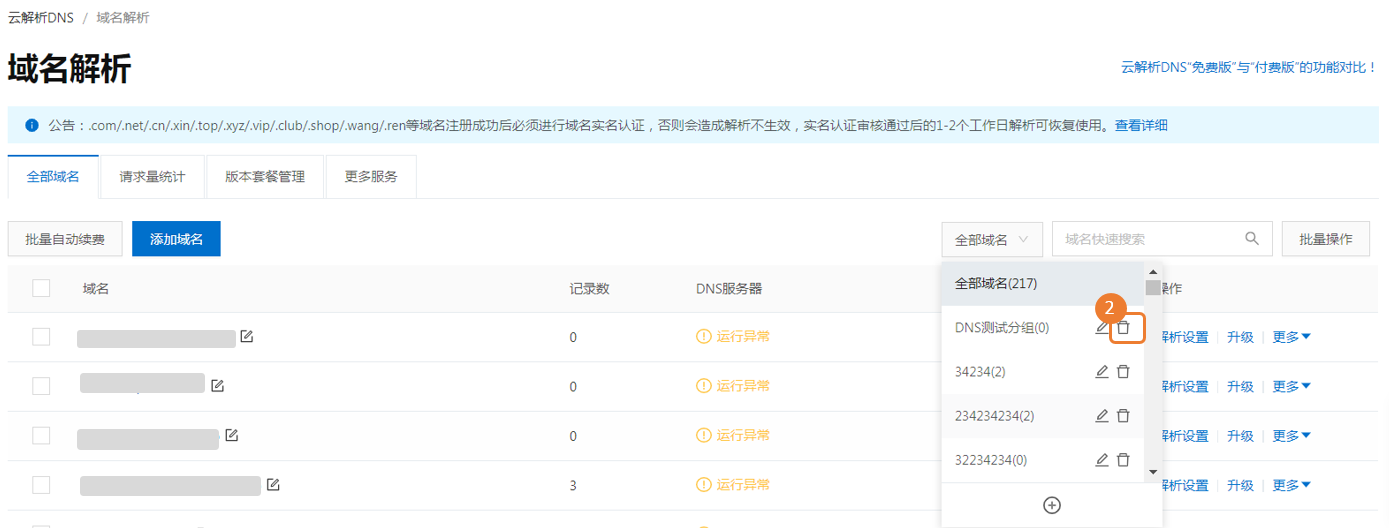Click the 添加域名 button

point(176,239)
